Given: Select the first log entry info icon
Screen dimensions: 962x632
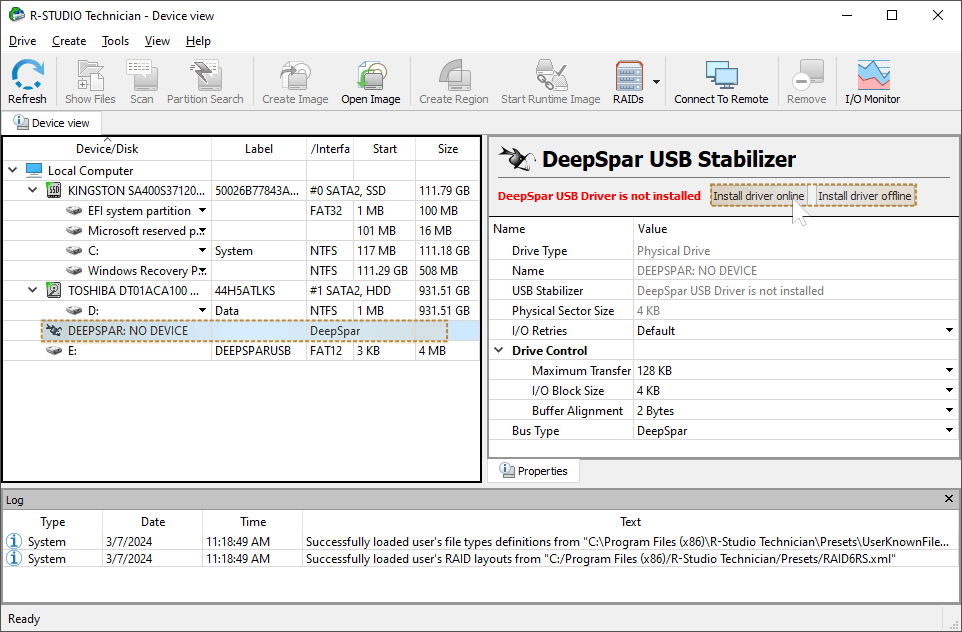Looking at the screenshot, I should click(13, 541).
